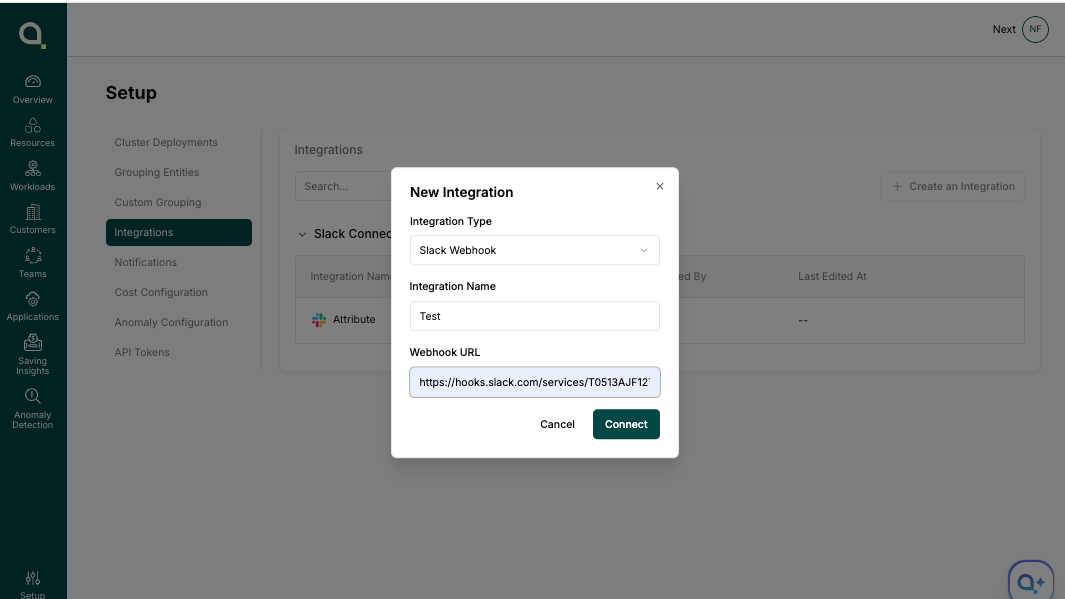Screen dimensions: 1065x599
Task: Close the New Integration dialog with X
Action: click(660, 186)
